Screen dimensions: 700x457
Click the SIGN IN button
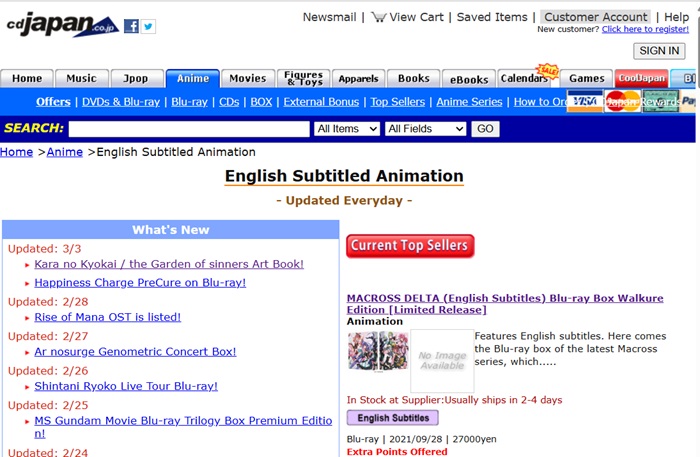click(659, 51)
